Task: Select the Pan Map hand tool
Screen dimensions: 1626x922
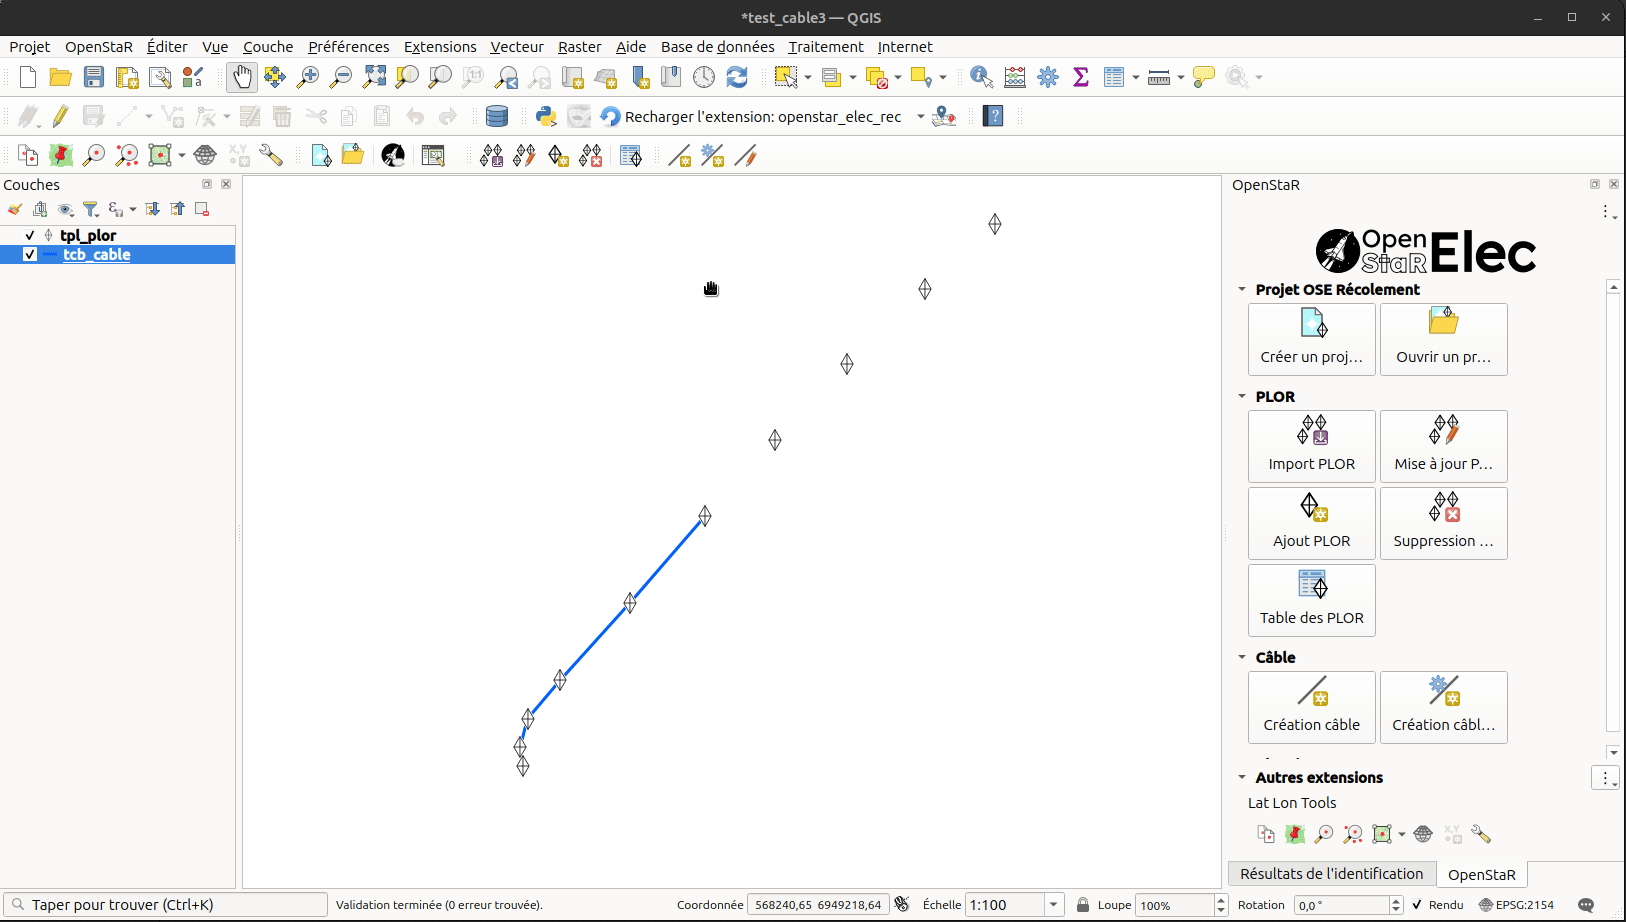Action: tap(241, 77)
